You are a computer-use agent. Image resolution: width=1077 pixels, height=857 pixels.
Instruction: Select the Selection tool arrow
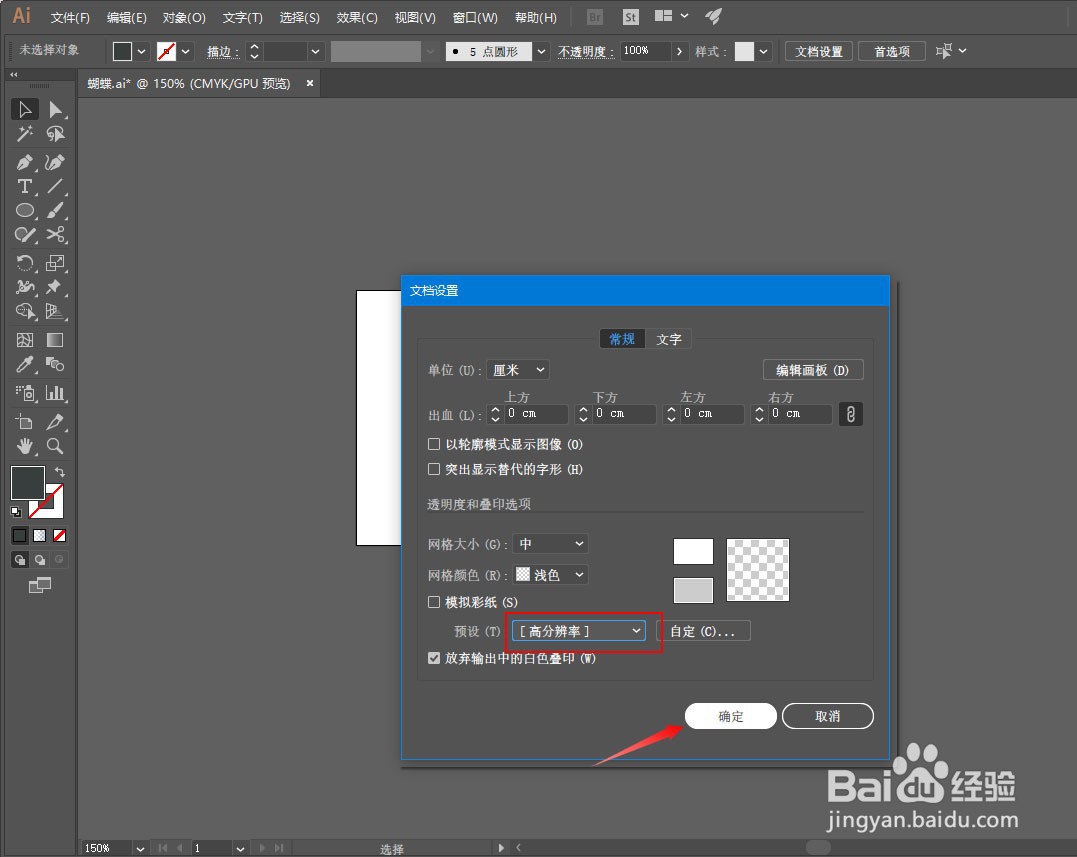coord(25,110)
